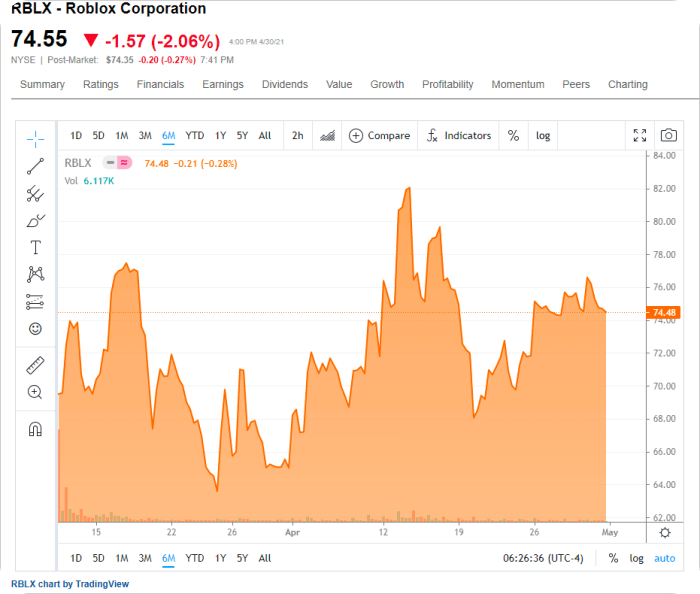This screenshot has width=700, height=594.
Task: Open the chart style selector icon
Action: [x=327, y=136]
